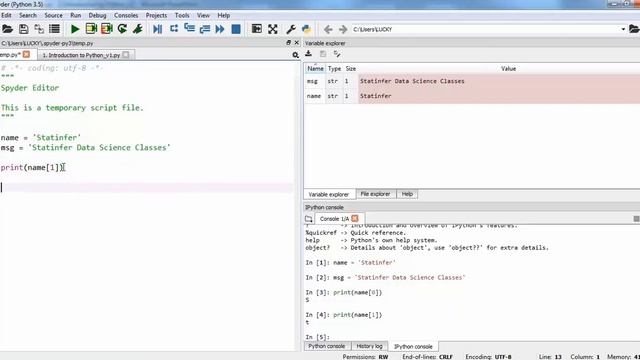Maximize the current pane icon

tap(257, 29)
